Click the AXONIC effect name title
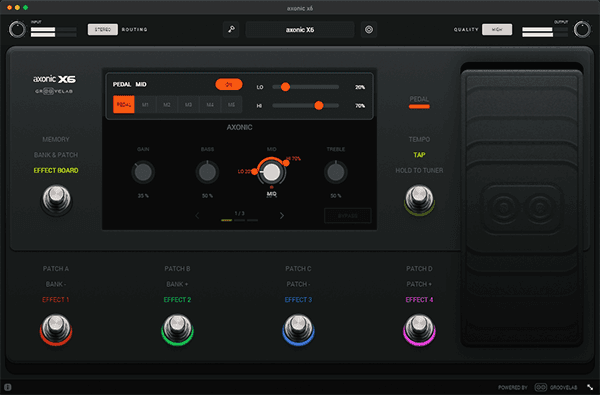This screenshot has height=395, width=600. point(239,127)
